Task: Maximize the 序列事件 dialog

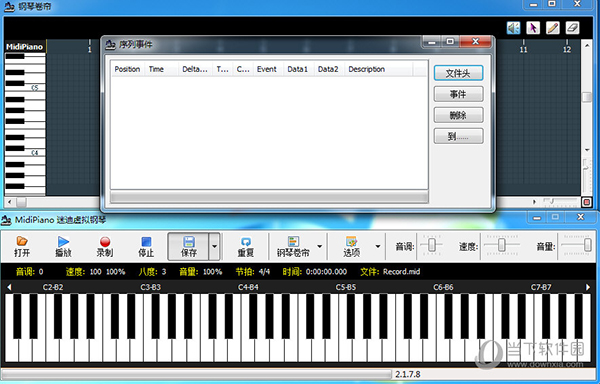Action: [x=450, y=41]
